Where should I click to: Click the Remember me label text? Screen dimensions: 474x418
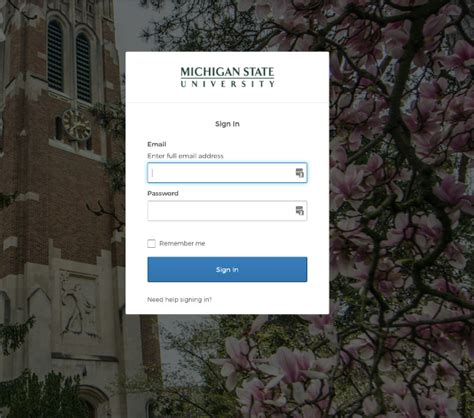pos(182,243)
